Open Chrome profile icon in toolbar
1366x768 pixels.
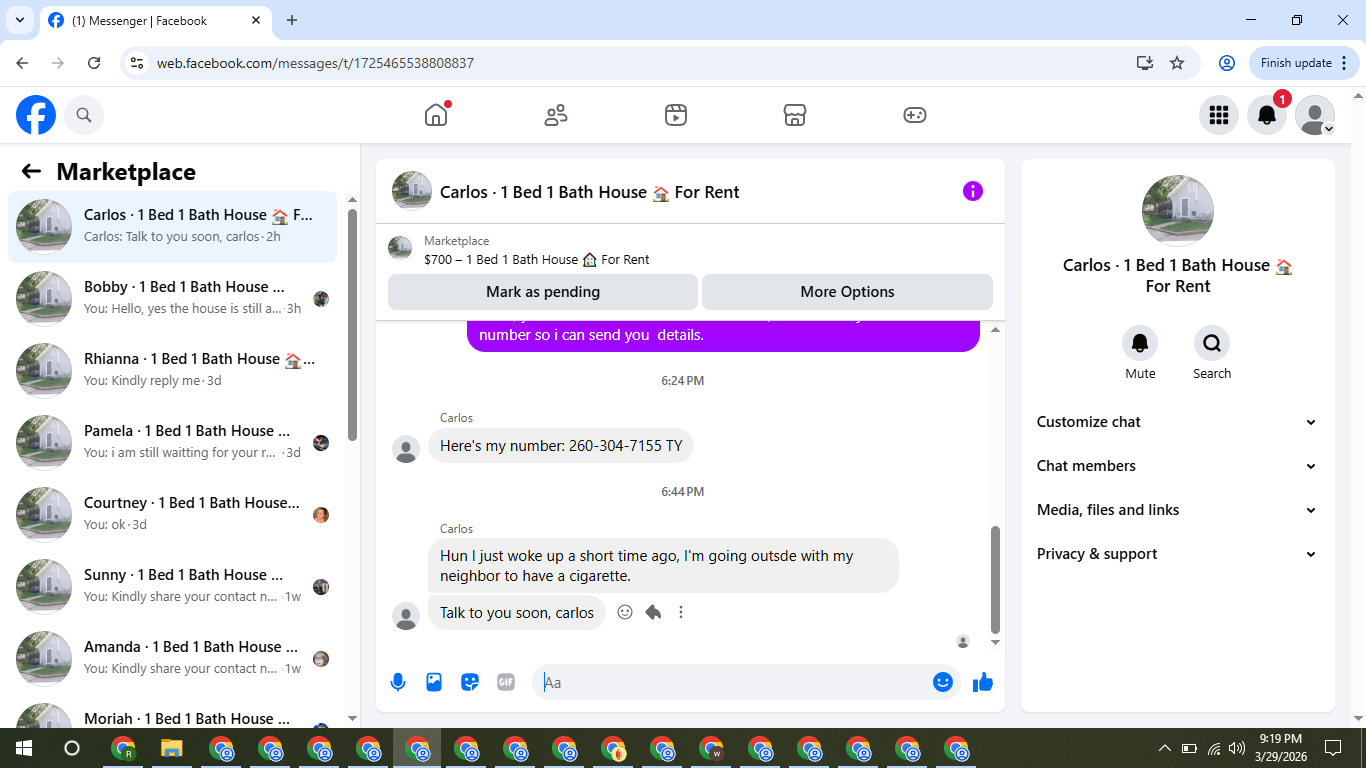1227,63
